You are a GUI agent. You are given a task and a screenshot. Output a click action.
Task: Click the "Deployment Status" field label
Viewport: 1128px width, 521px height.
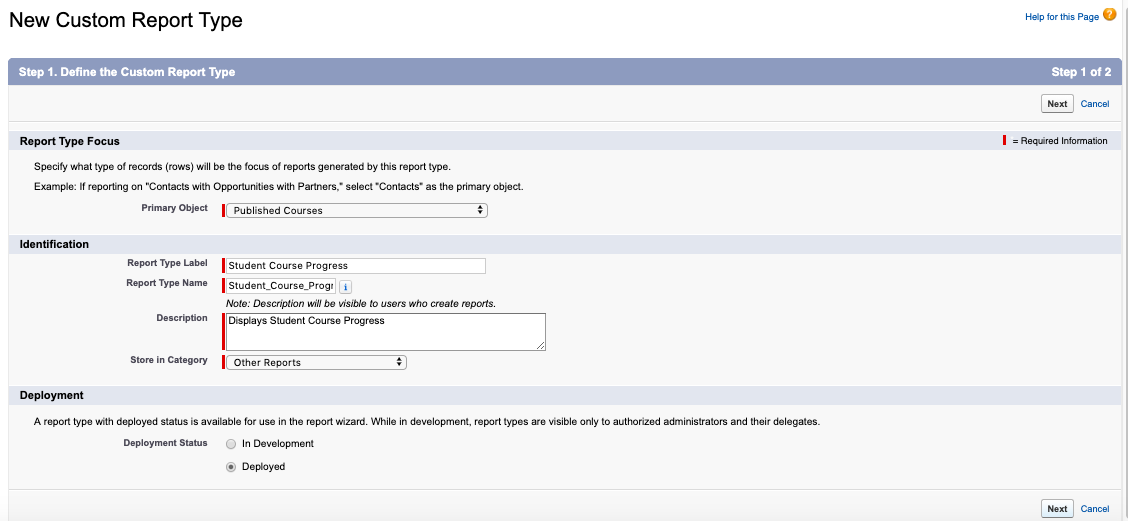[x=165, y=442]
